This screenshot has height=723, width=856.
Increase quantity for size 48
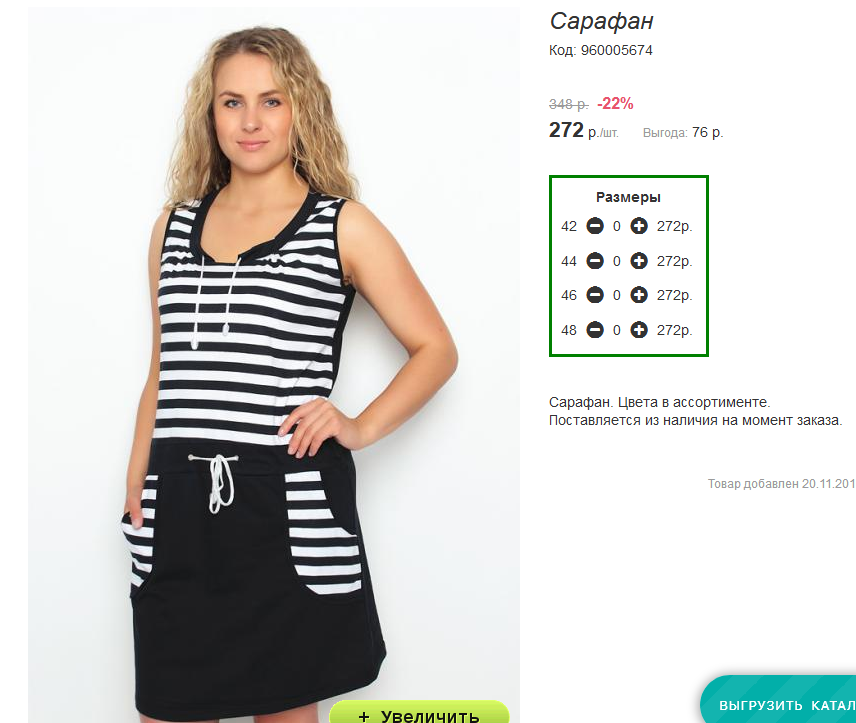(x=639, y=330)
